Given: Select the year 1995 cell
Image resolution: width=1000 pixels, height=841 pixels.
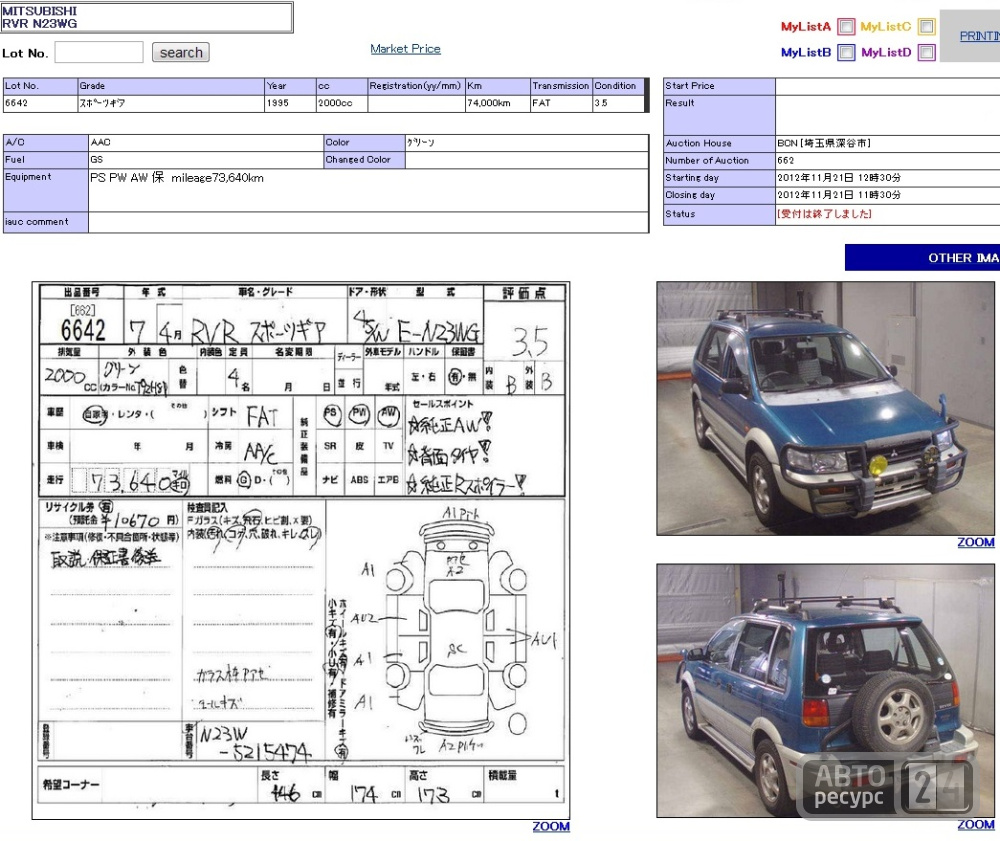Looking at the screenshot, I should 290,103.
